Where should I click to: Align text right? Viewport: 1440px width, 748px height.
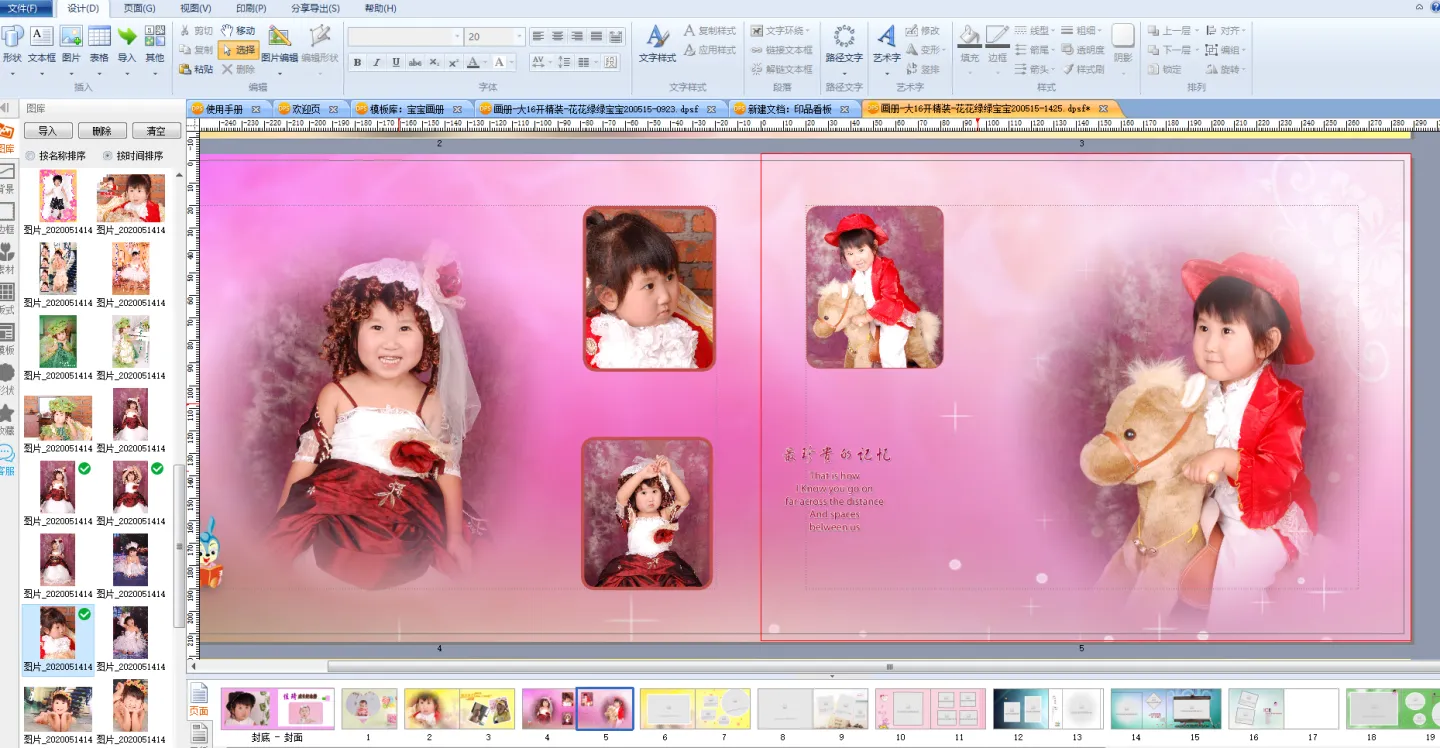(x=577, y=36)
